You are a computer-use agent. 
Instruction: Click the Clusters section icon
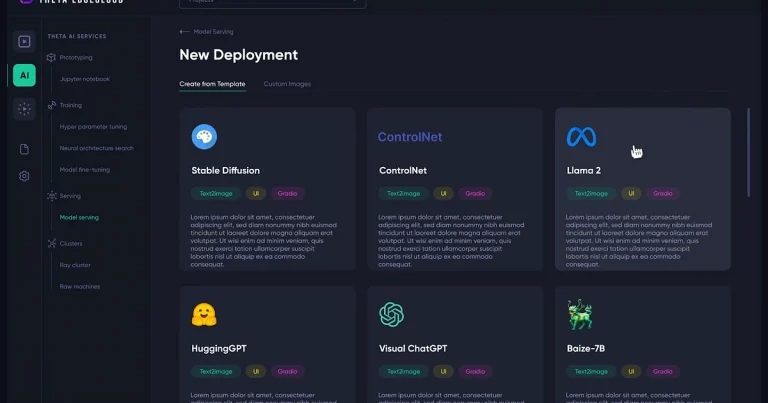[51, 243]
